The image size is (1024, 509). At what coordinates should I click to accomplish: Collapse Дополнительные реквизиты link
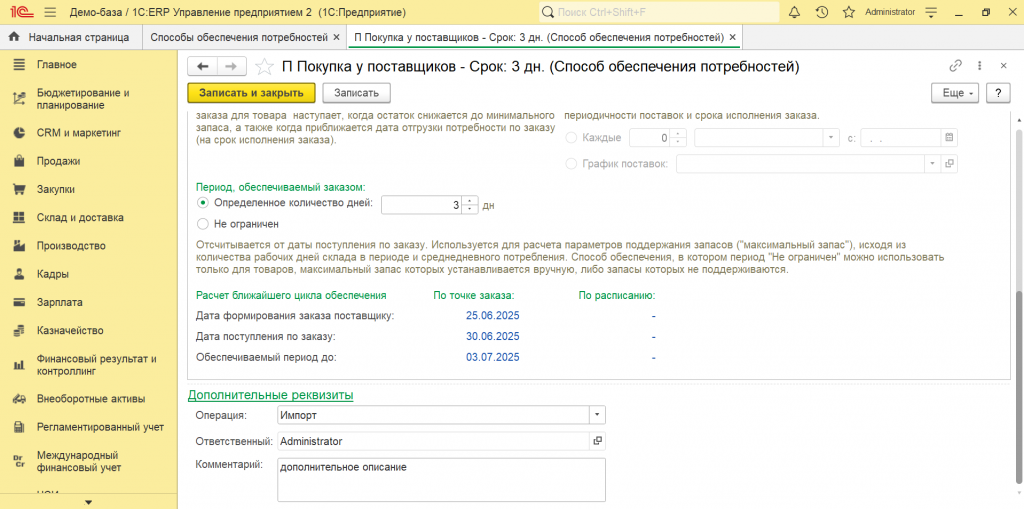coord(270,395)
